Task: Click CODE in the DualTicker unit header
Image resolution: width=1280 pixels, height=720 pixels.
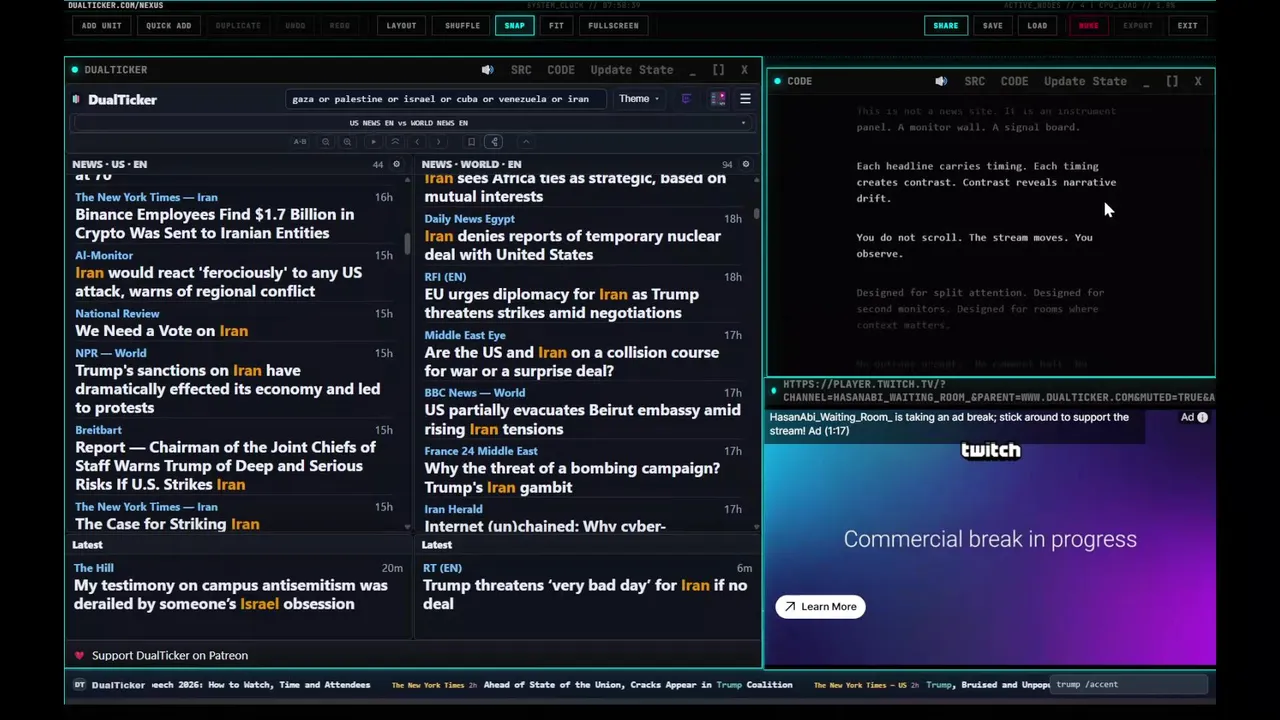Action: pos(561,70)
